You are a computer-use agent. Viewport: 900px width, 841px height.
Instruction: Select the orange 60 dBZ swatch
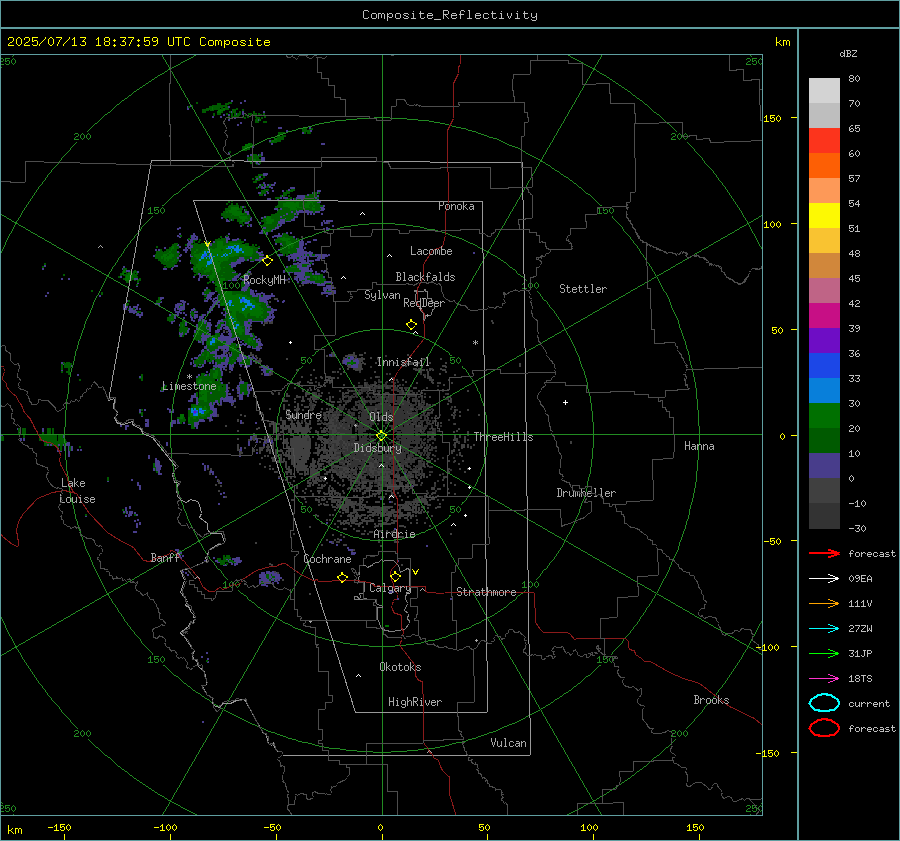pyautogui.click(x=824, y=165)
